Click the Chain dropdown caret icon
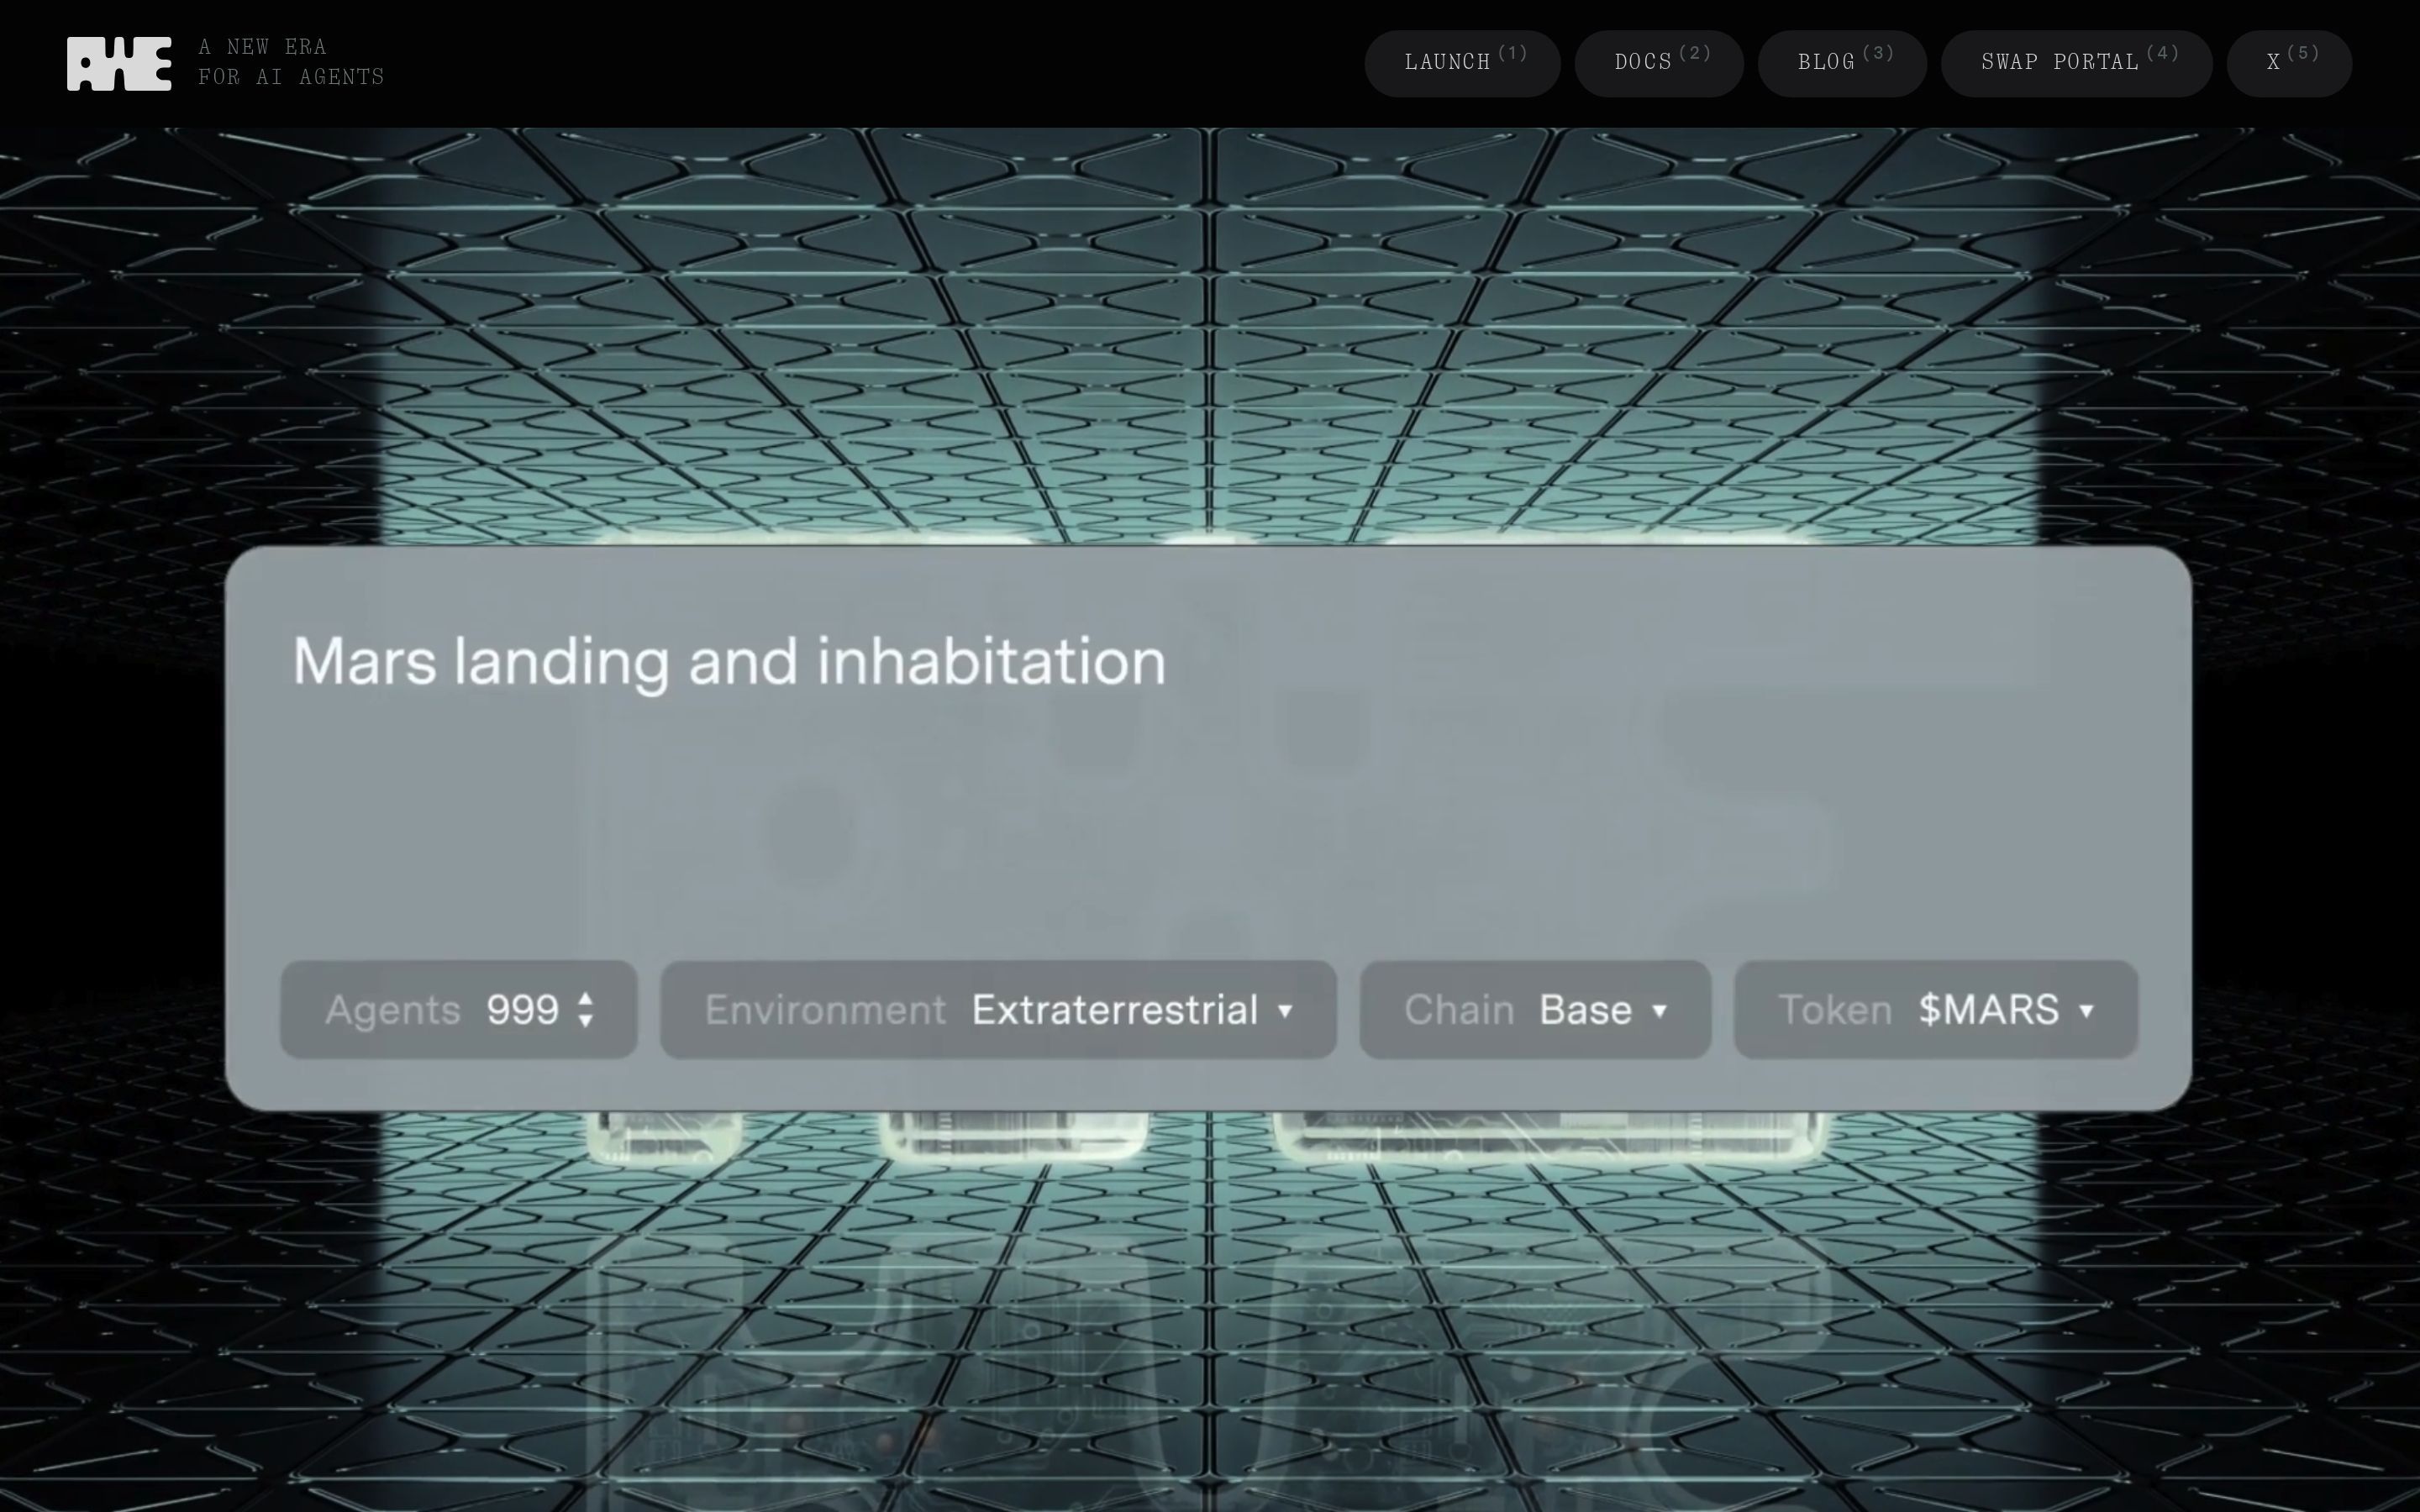Image resolution: width=2420 pixels, height=1512 pixels. (1659, 1011)
